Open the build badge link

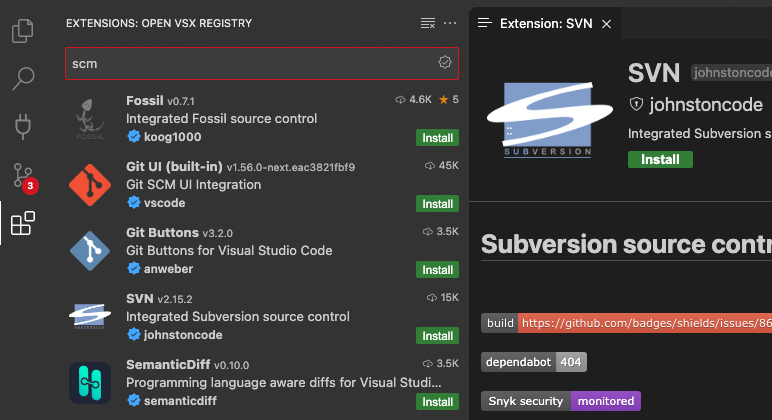click(x=626, y=323)
